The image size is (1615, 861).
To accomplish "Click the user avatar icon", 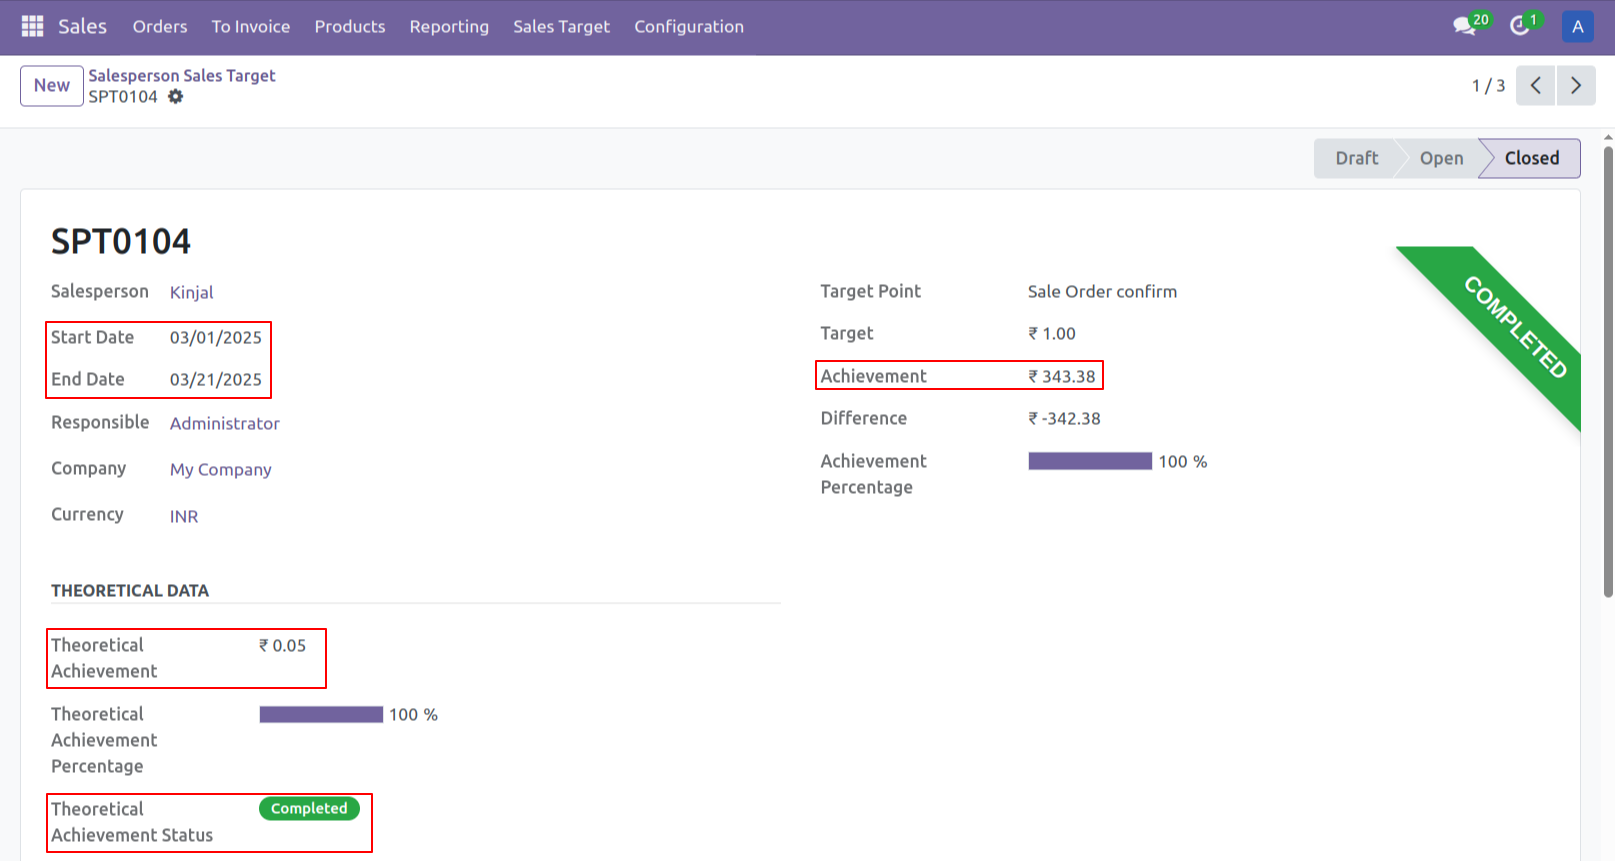I will 1577,27.
